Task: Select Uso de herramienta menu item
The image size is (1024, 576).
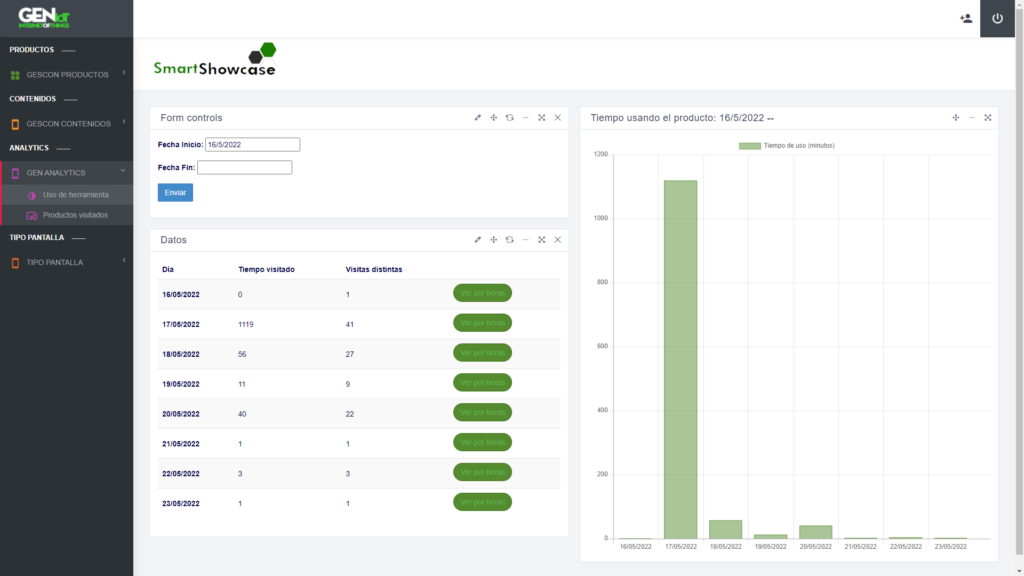Action: pos(75,195)
